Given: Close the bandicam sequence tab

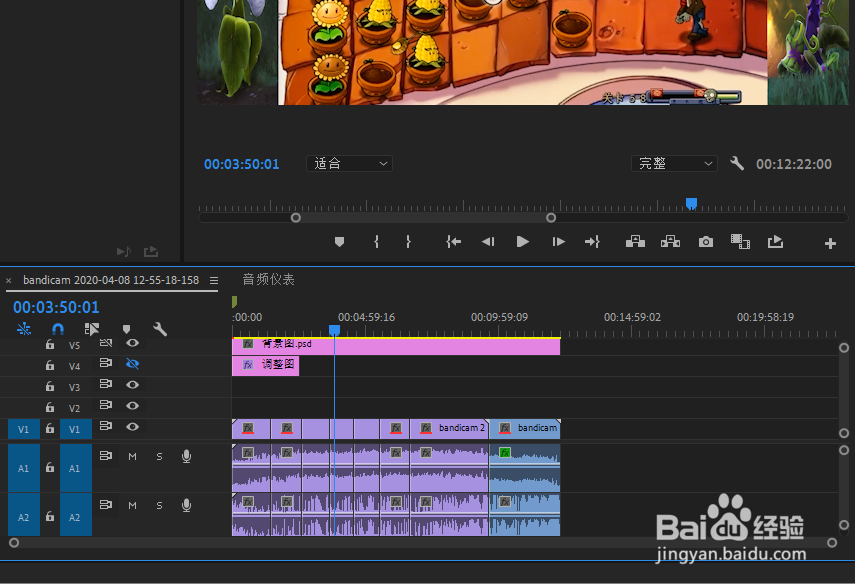Looking at the screenshot, I should tap(9, 281).
